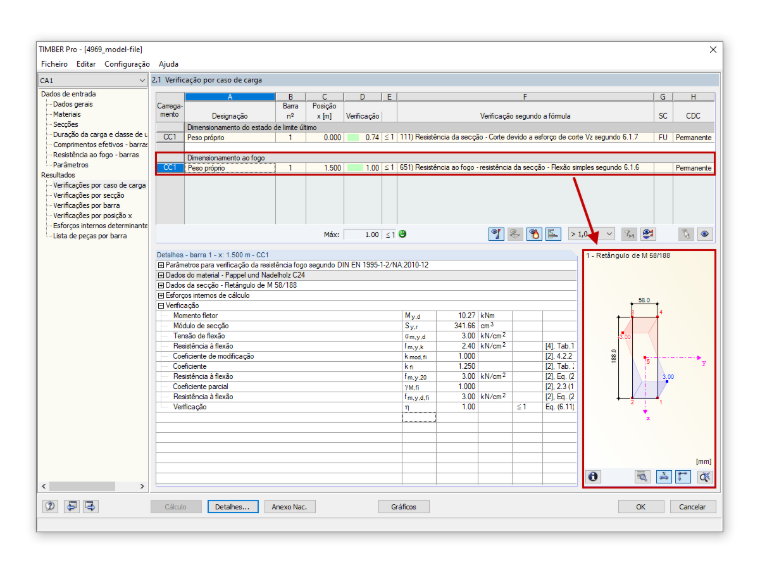Click the Coeficiente de modificação row
This screenshot has height=570, width=760.
(366, 356)
